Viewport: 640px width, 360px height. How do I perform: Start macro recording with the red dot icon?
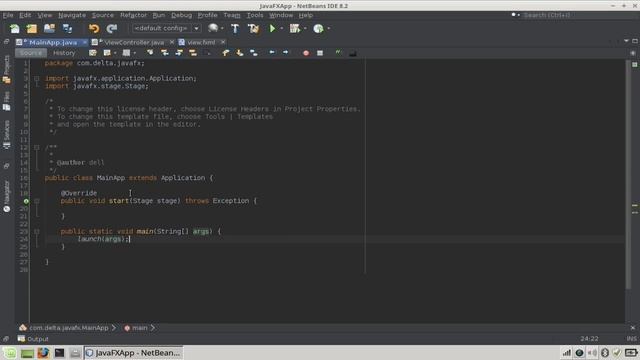point(306,53)
